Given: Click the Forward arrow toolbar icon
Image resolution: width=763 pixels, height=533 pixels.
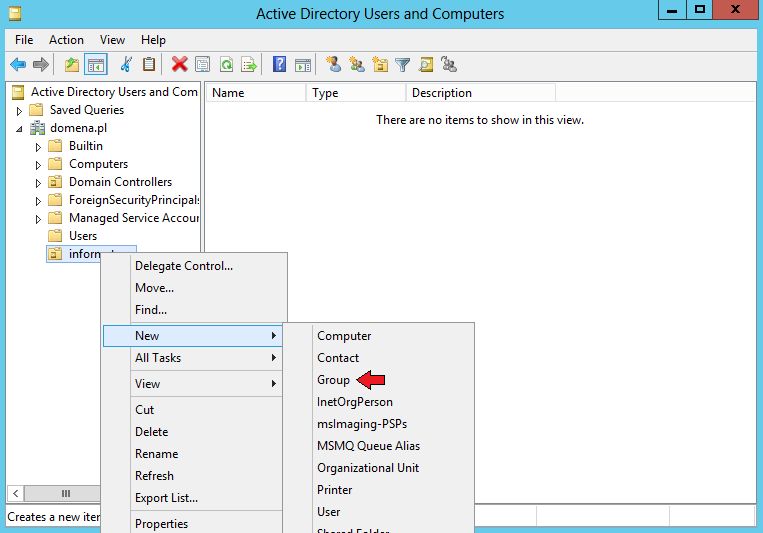Looking at the screenshot, I should point(41,64).
